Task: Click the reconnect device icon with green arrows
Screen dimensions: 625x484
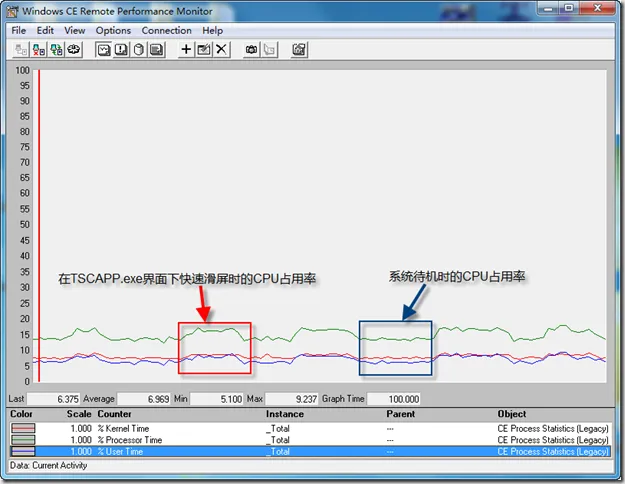Action: (56, 50)
